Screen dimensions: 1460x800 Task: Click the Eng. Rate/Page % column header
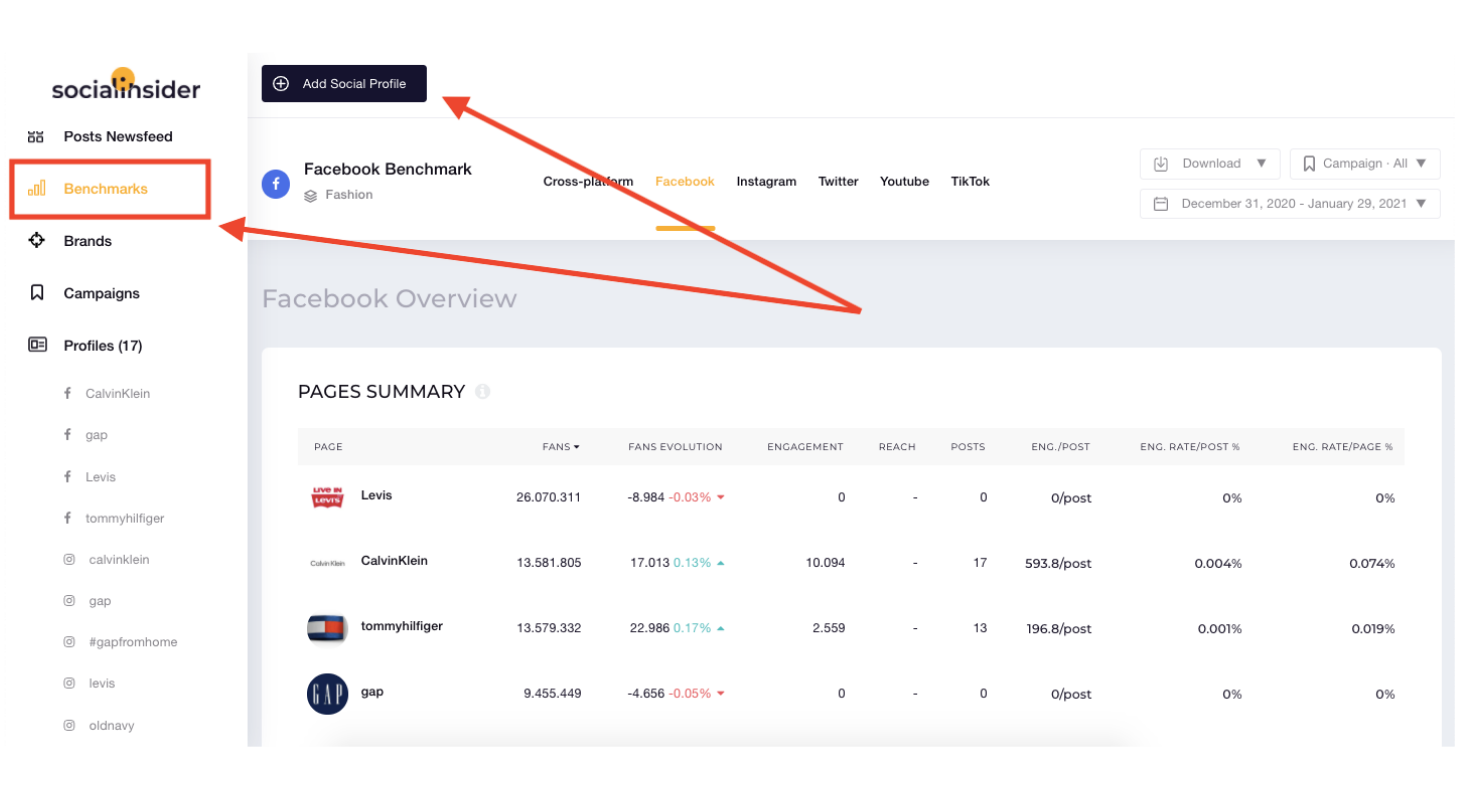pos(1342,447)
